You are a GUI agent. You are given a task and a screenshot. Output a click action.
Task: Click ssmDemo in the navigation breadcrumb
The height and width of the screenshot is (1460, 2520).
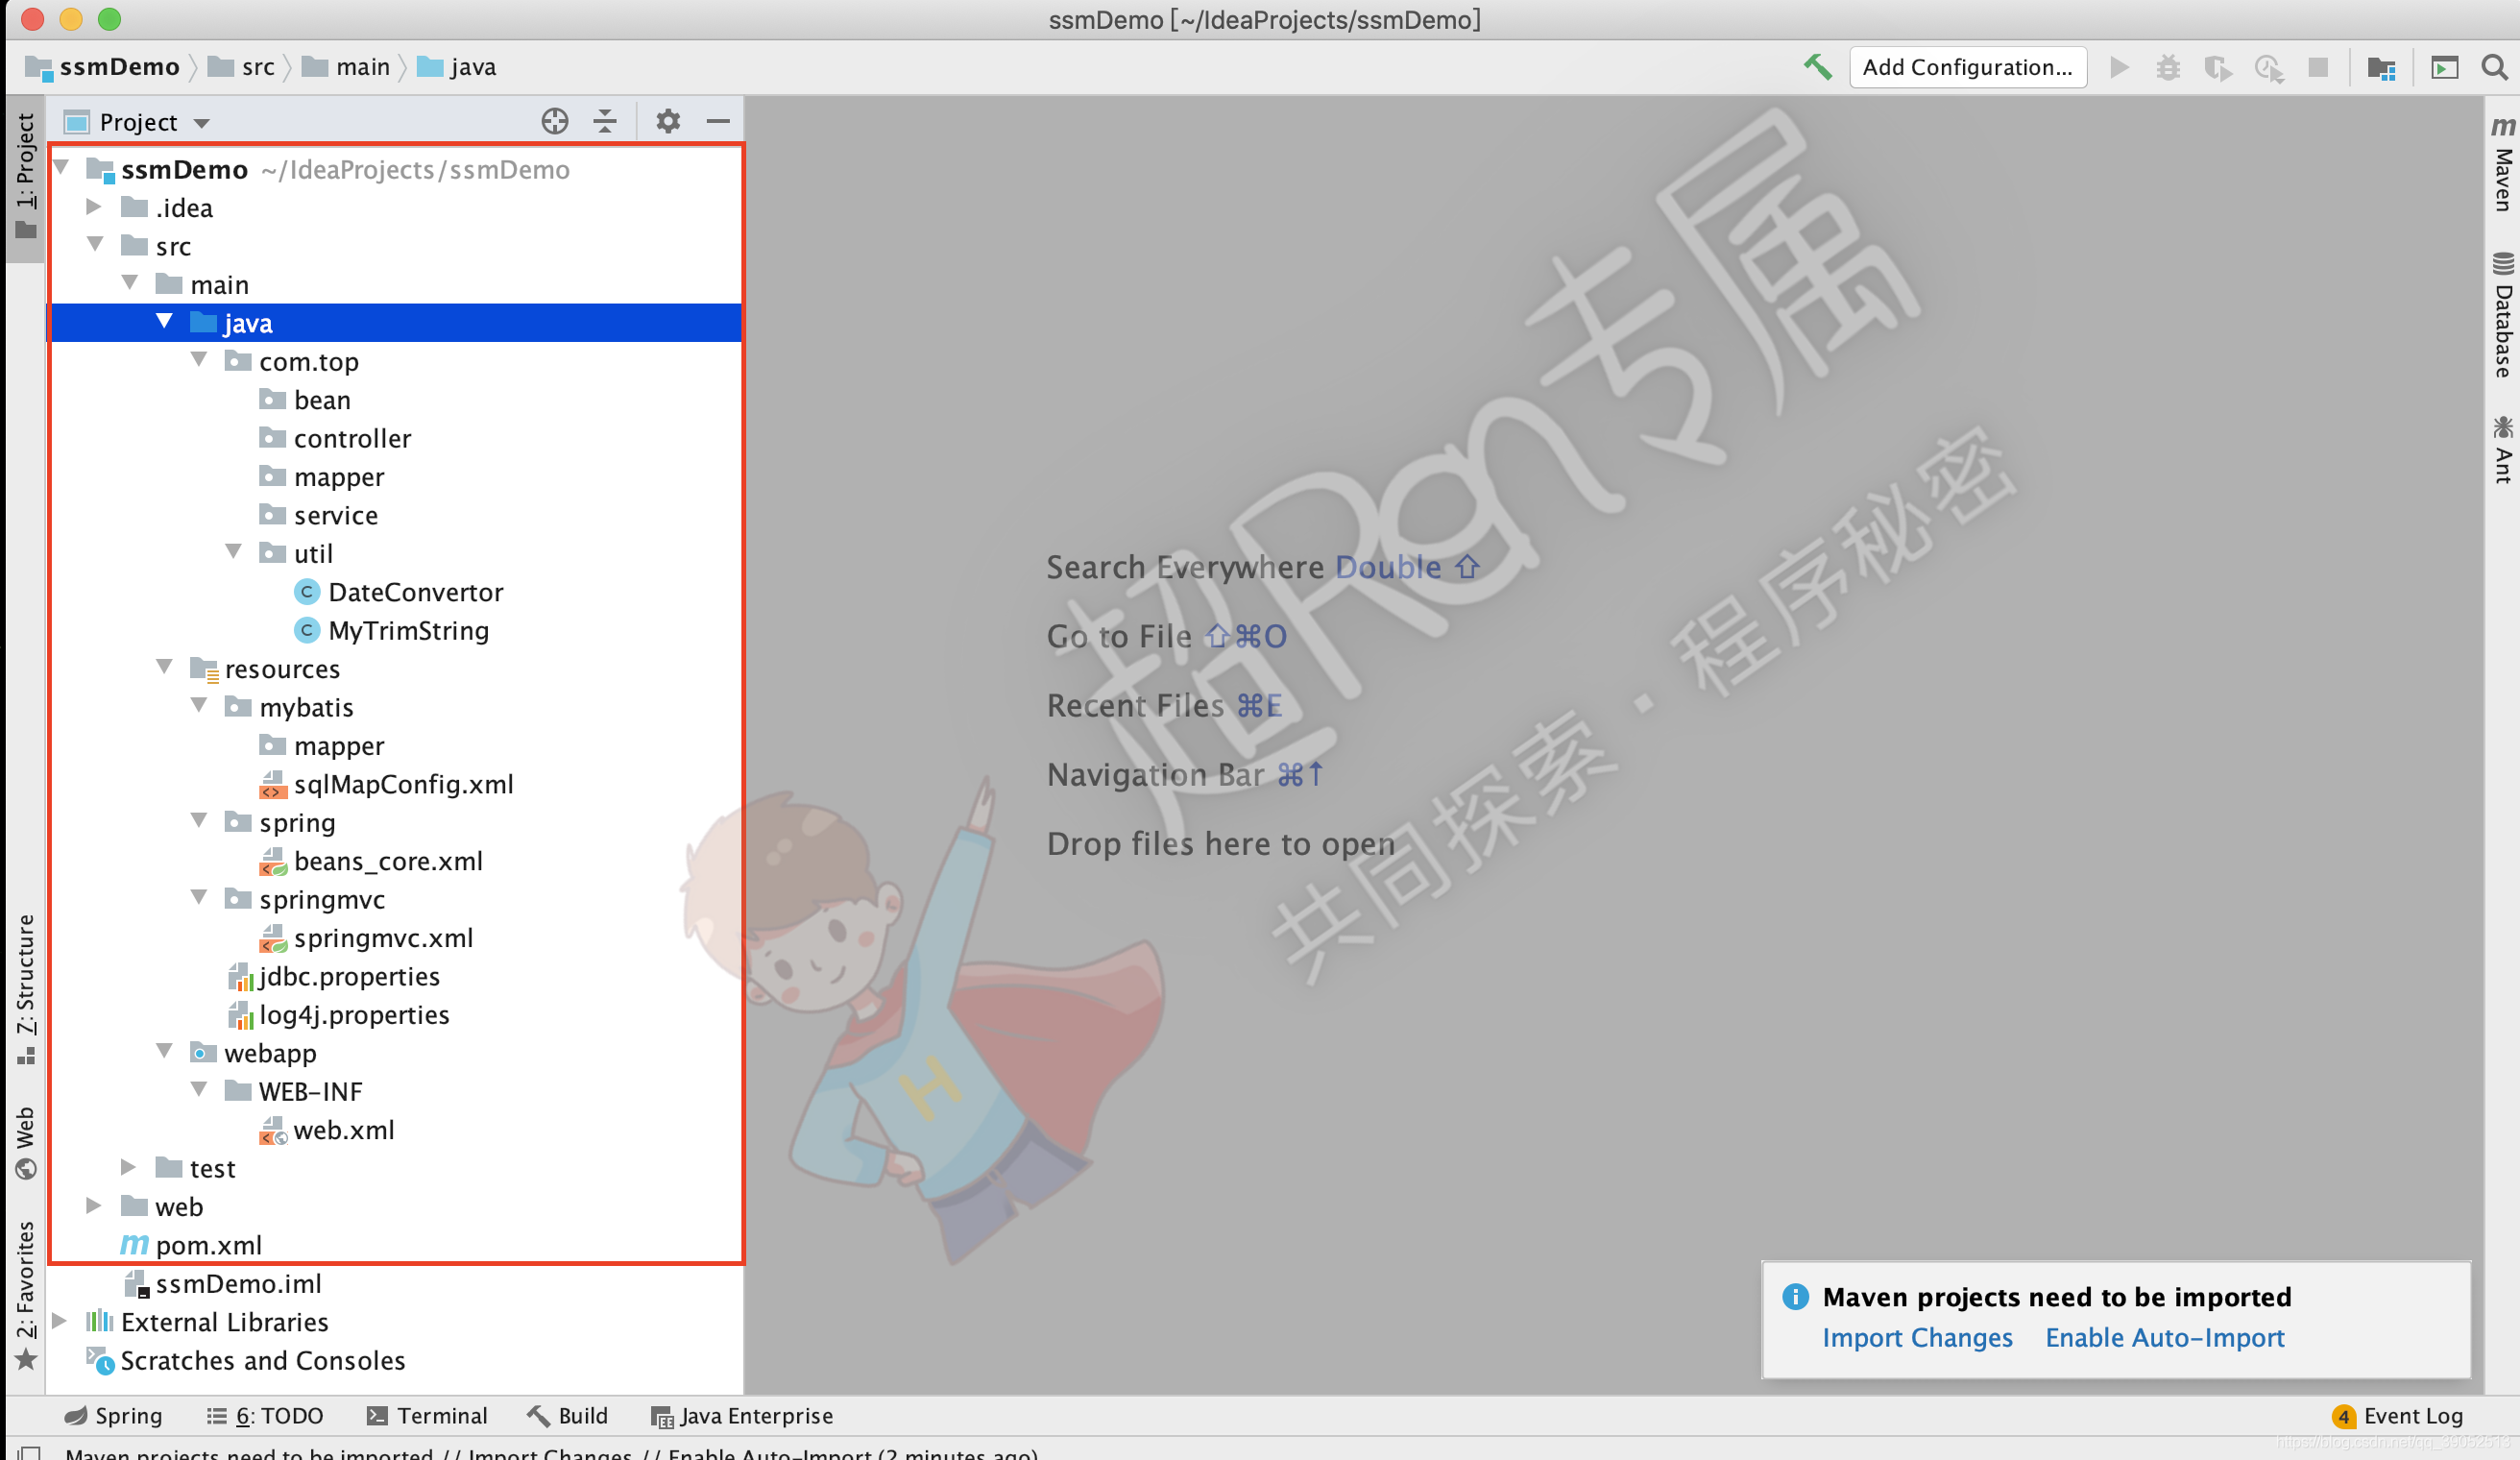click(x=119, y=67)
